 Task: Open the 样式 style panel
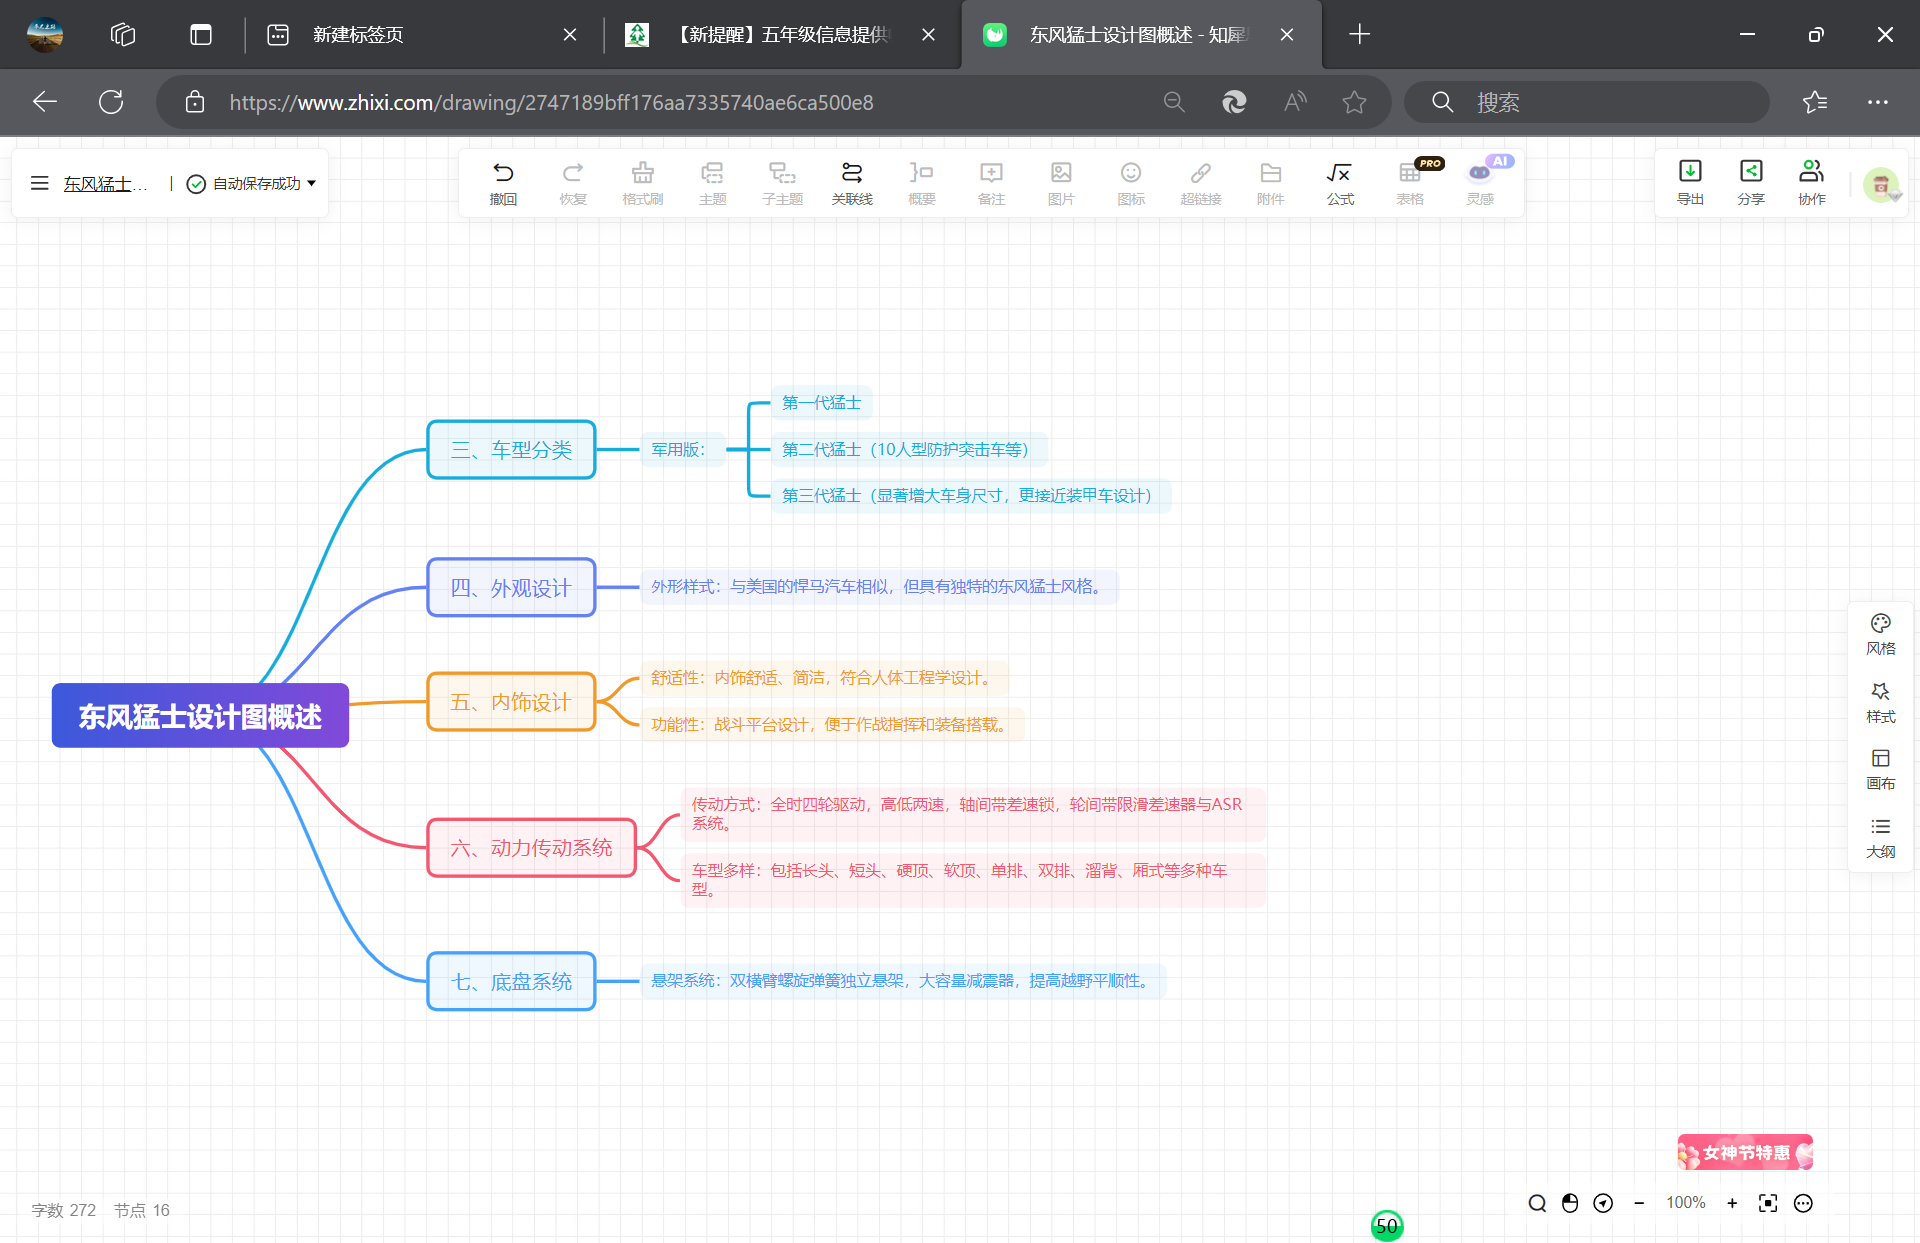click(1880, 703)
